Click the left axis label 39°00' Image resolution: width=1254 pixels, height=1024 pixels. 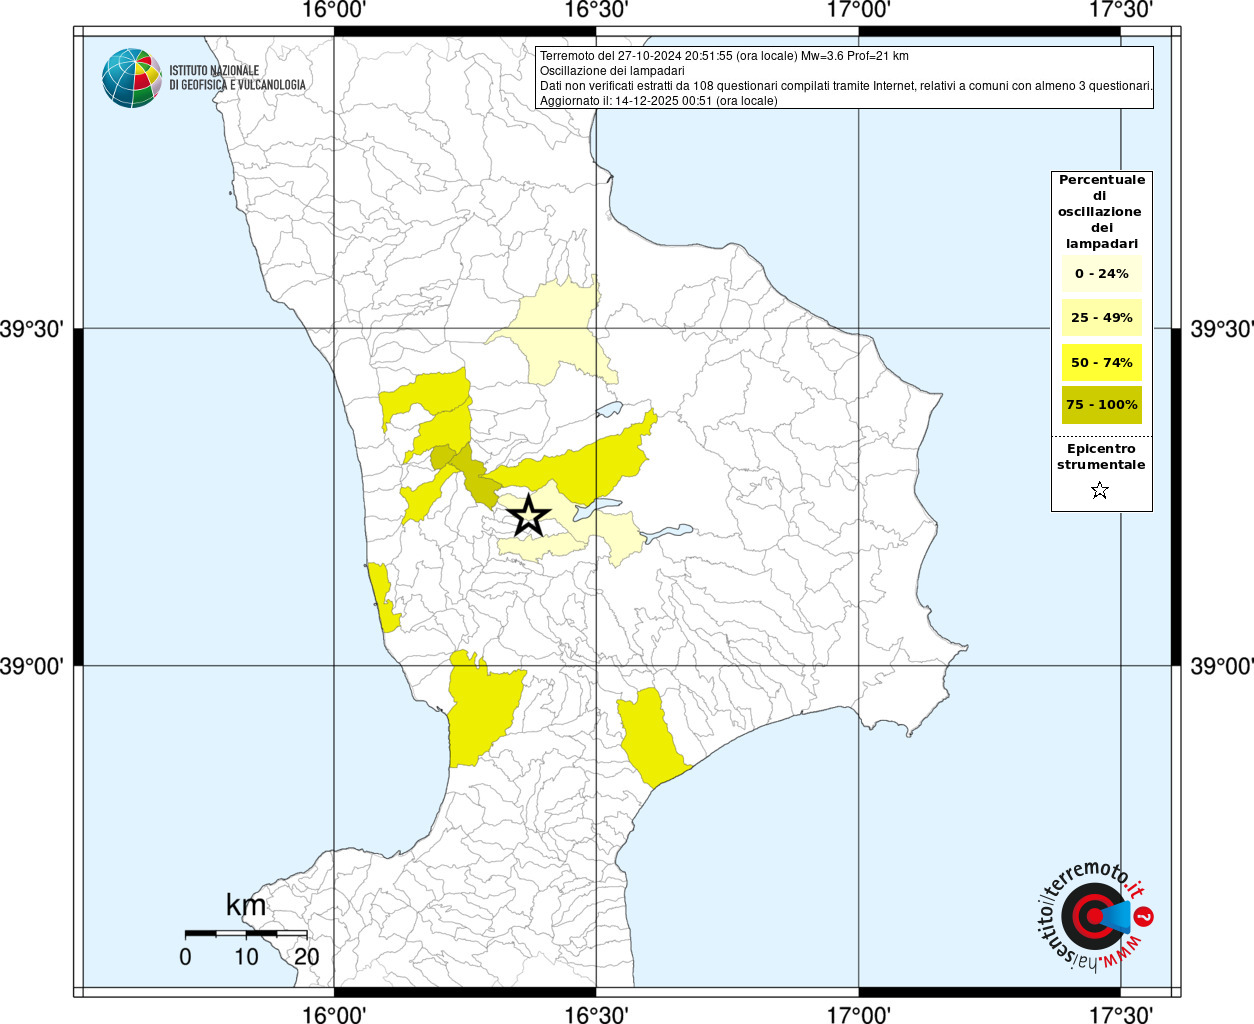click(32, 666)
